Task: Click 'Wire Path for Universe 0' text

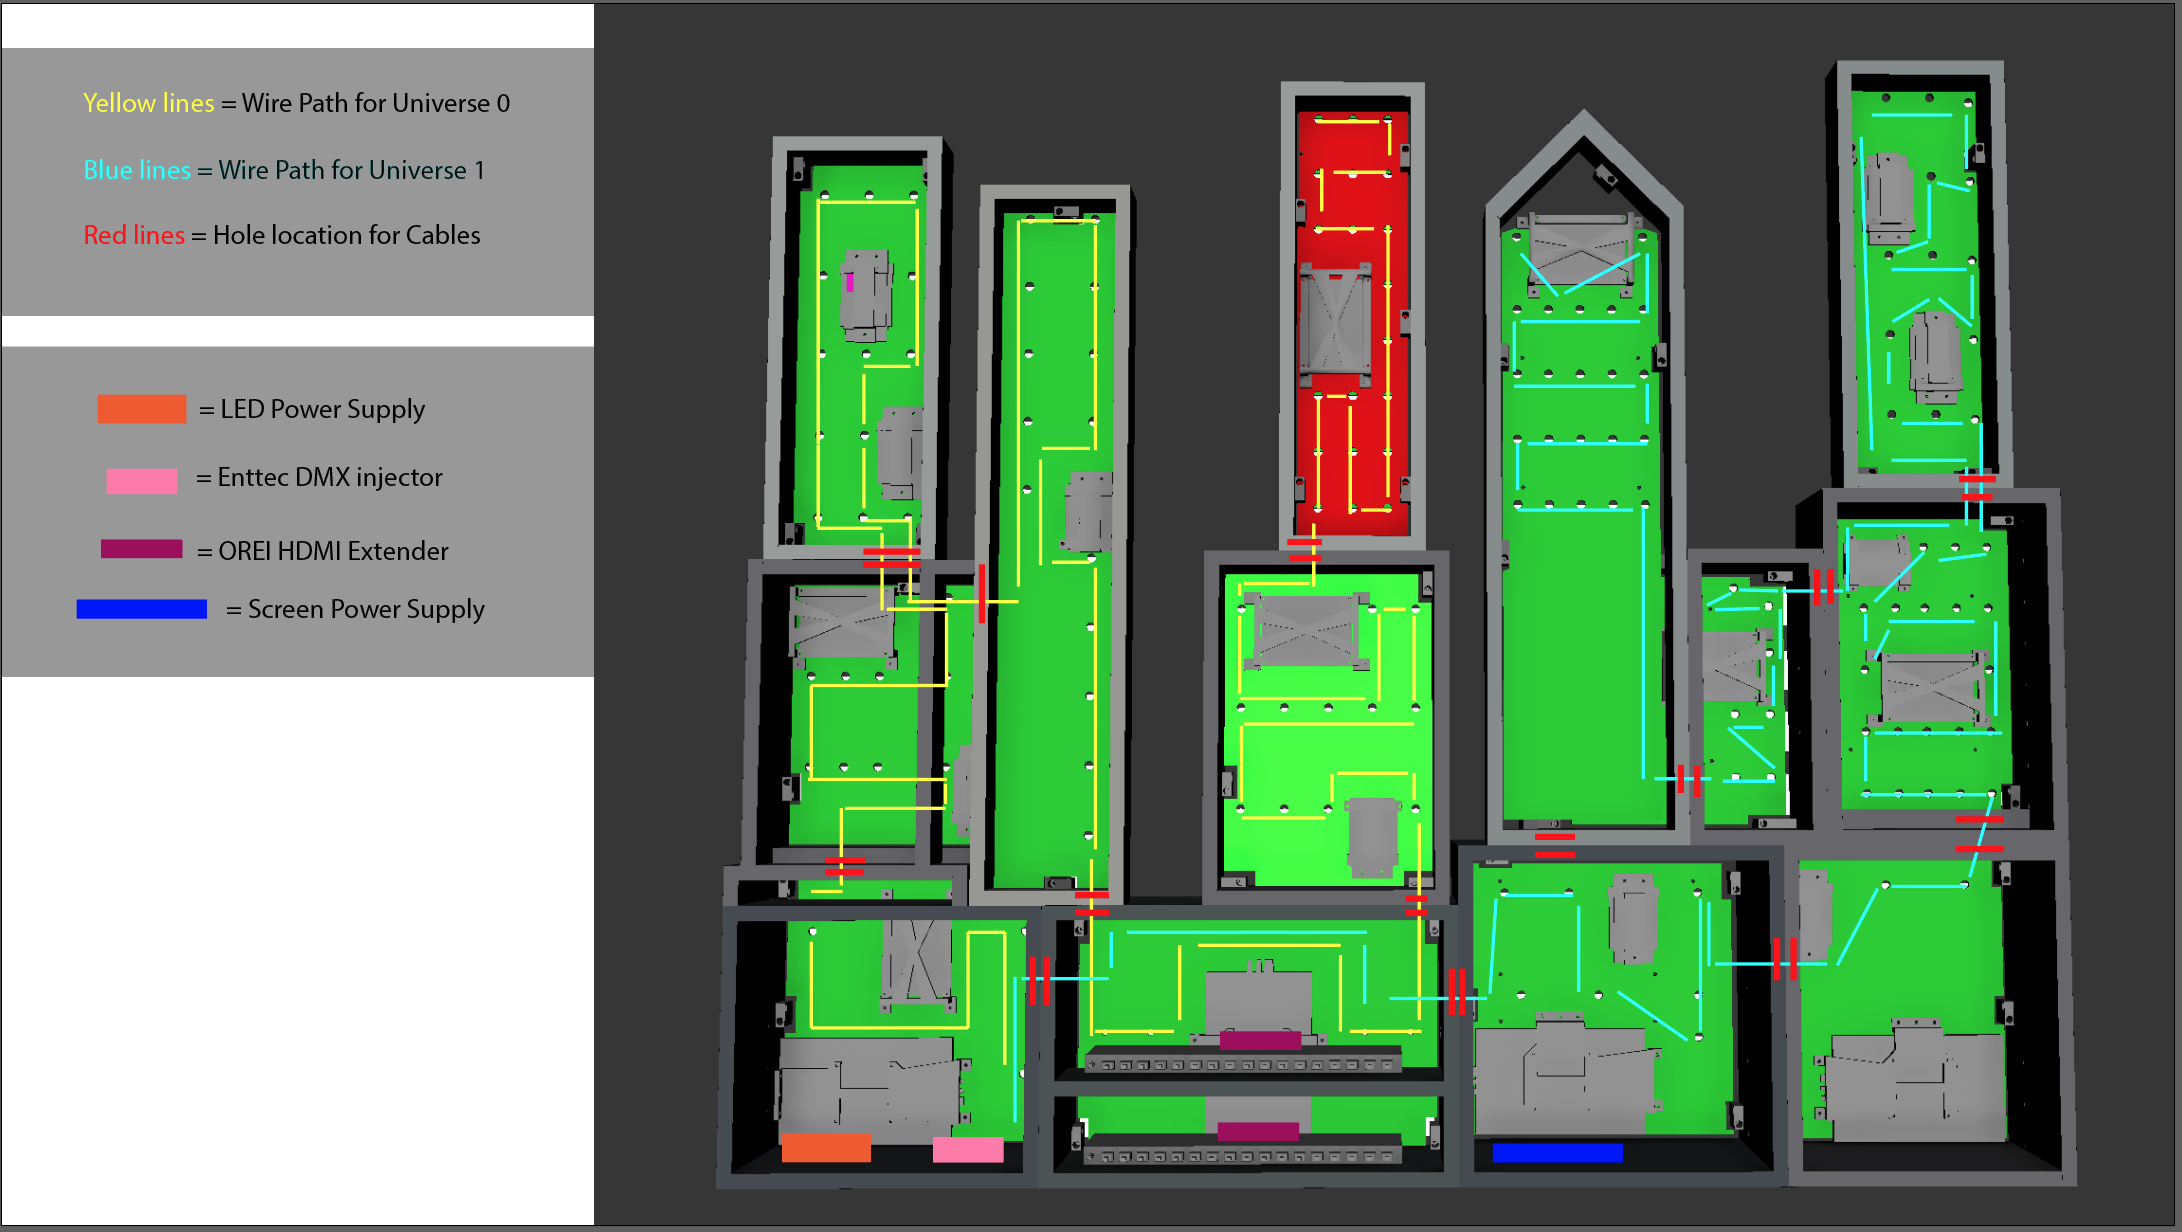Action: pos(376,103)
